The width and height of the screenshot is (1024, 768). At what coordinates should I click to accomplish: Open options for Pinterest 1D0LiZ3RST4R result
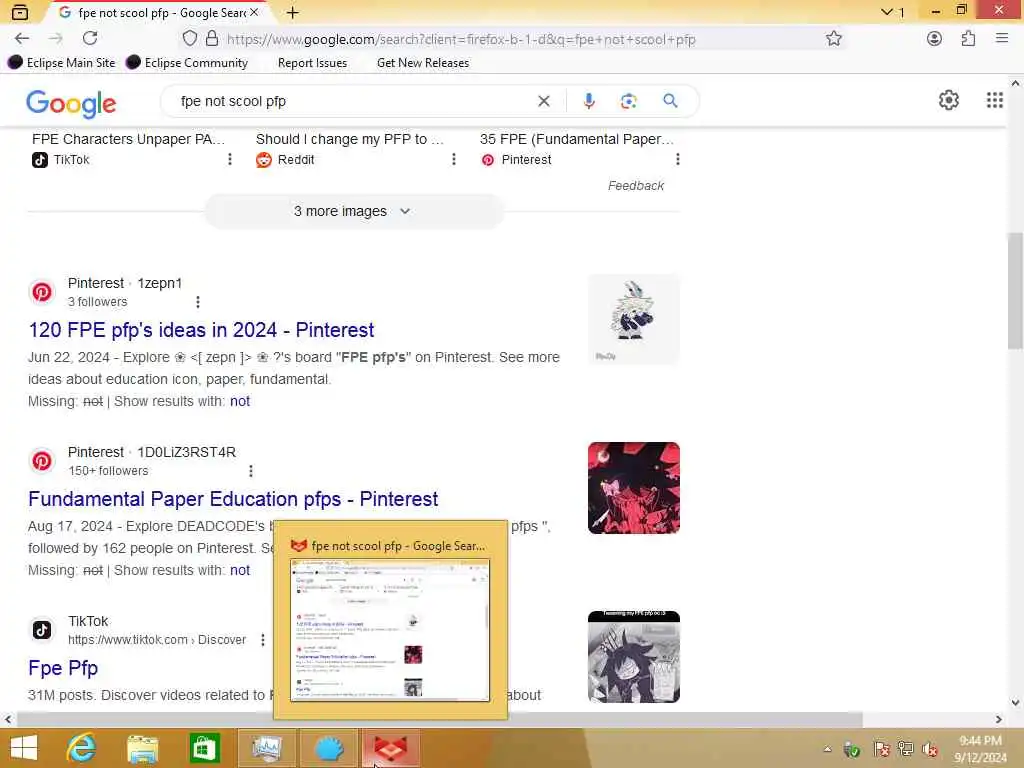(251, 471)
